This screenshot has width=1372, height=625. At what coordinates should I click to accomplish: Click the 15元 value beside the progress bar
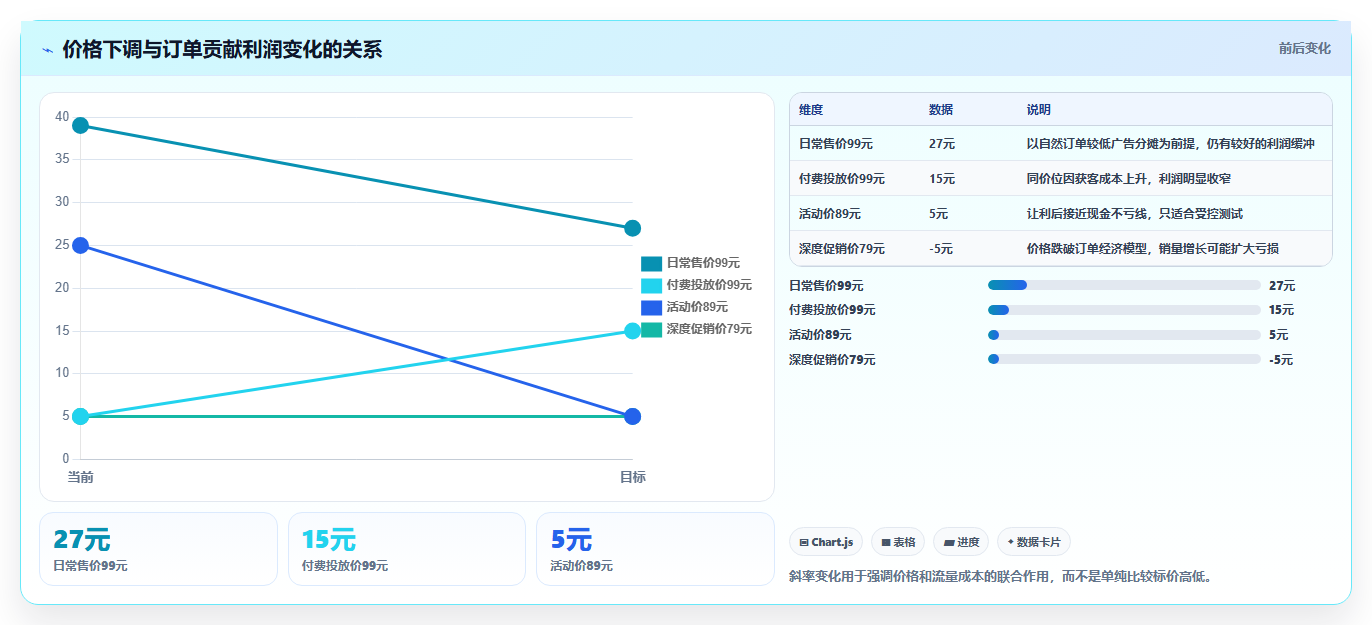coord(1282,310)
